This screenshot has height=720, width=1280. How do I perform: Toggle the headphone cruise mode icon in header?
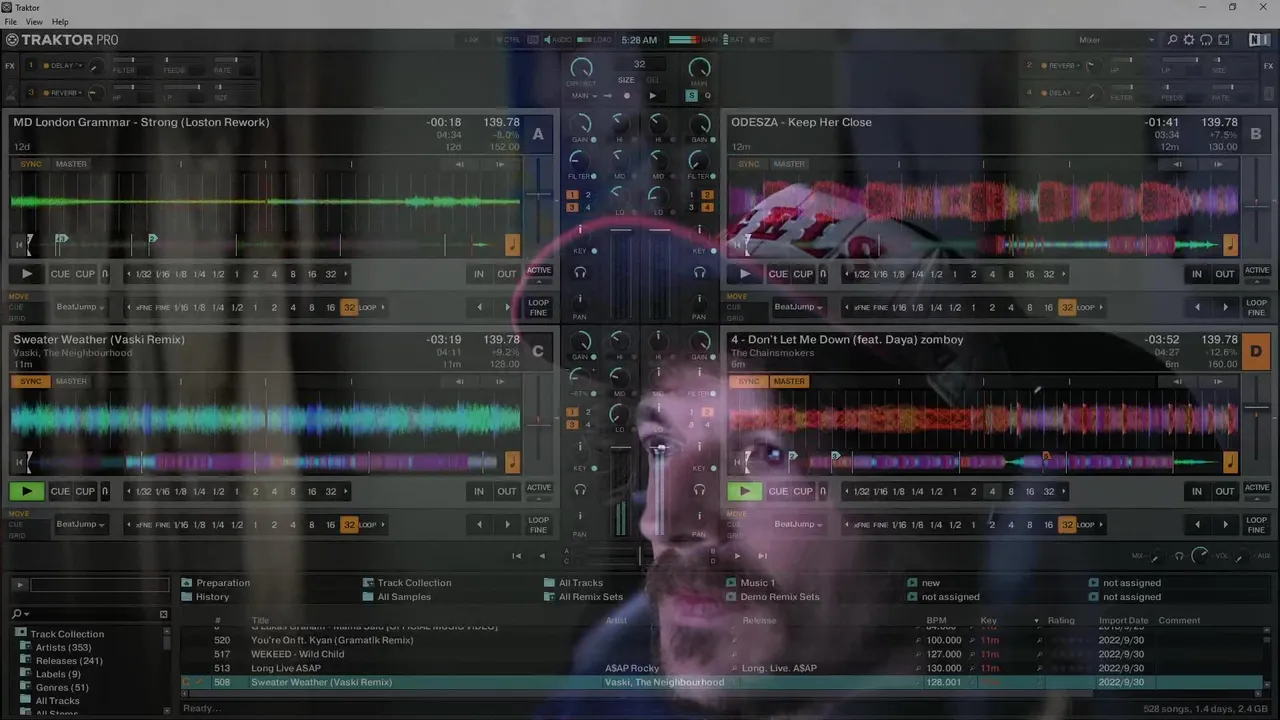pos(1206,40)
